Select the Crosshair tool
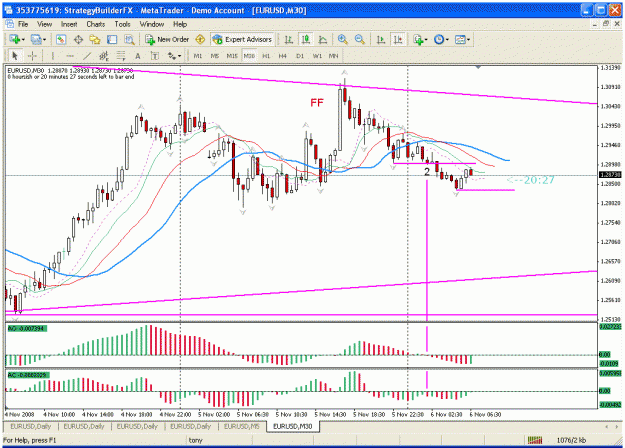 tap(32, 56)
